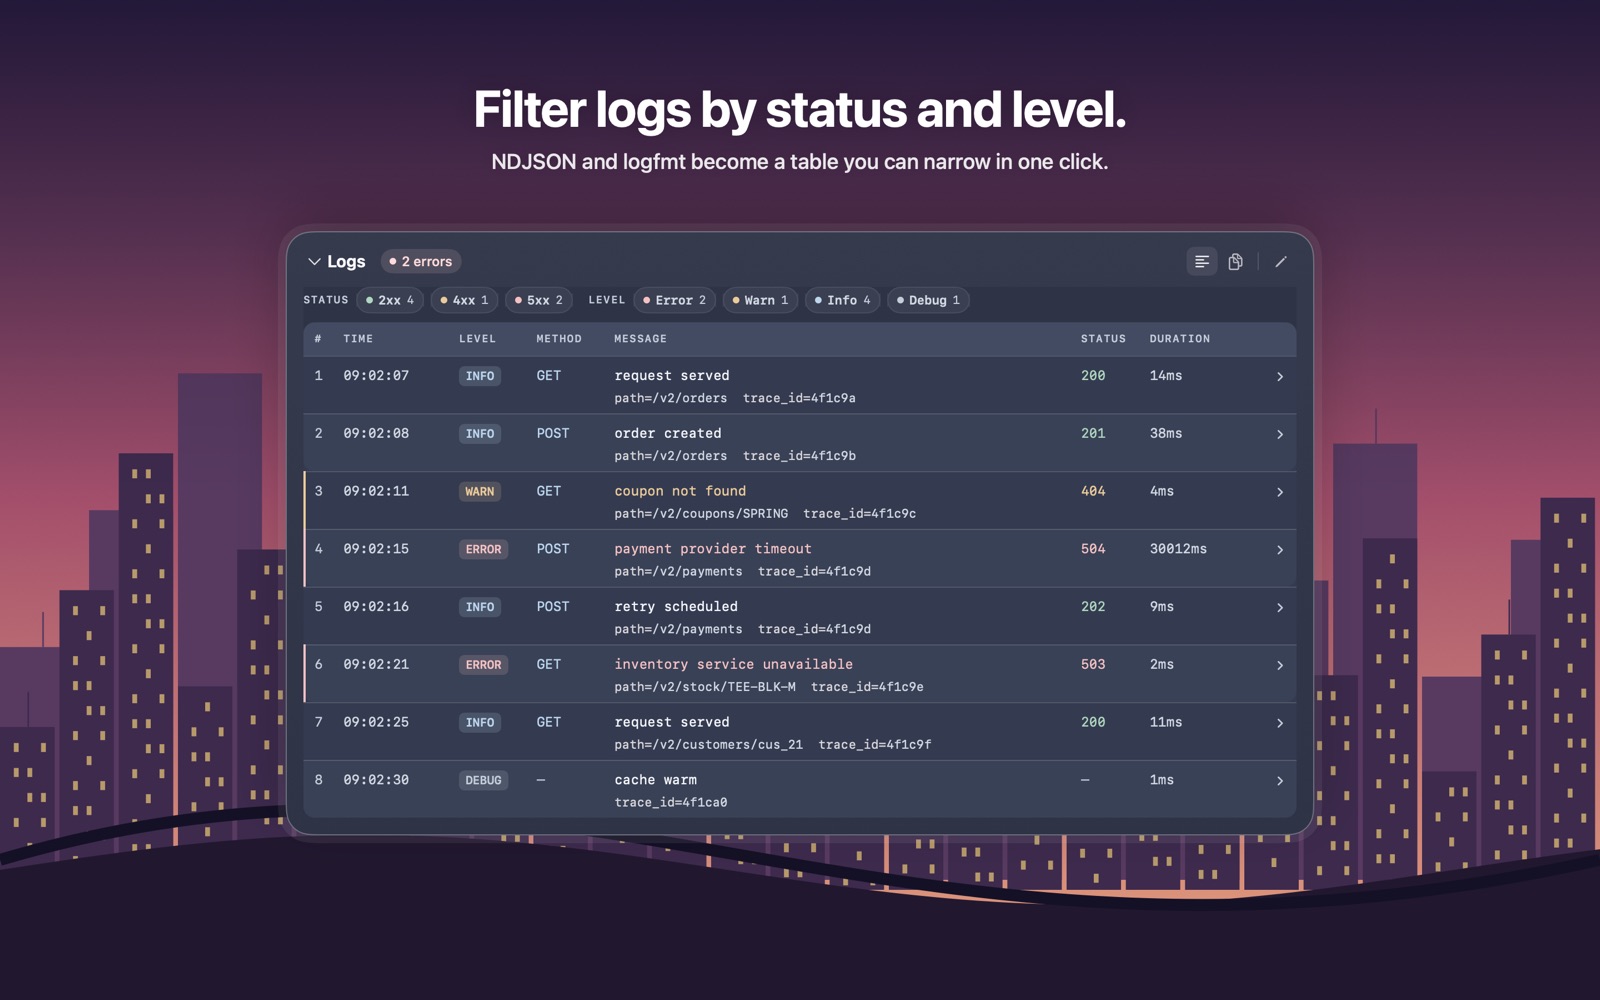Toggle the 2xx status filter
This screenshot has width=1600, height=1000.
point(390,300)
